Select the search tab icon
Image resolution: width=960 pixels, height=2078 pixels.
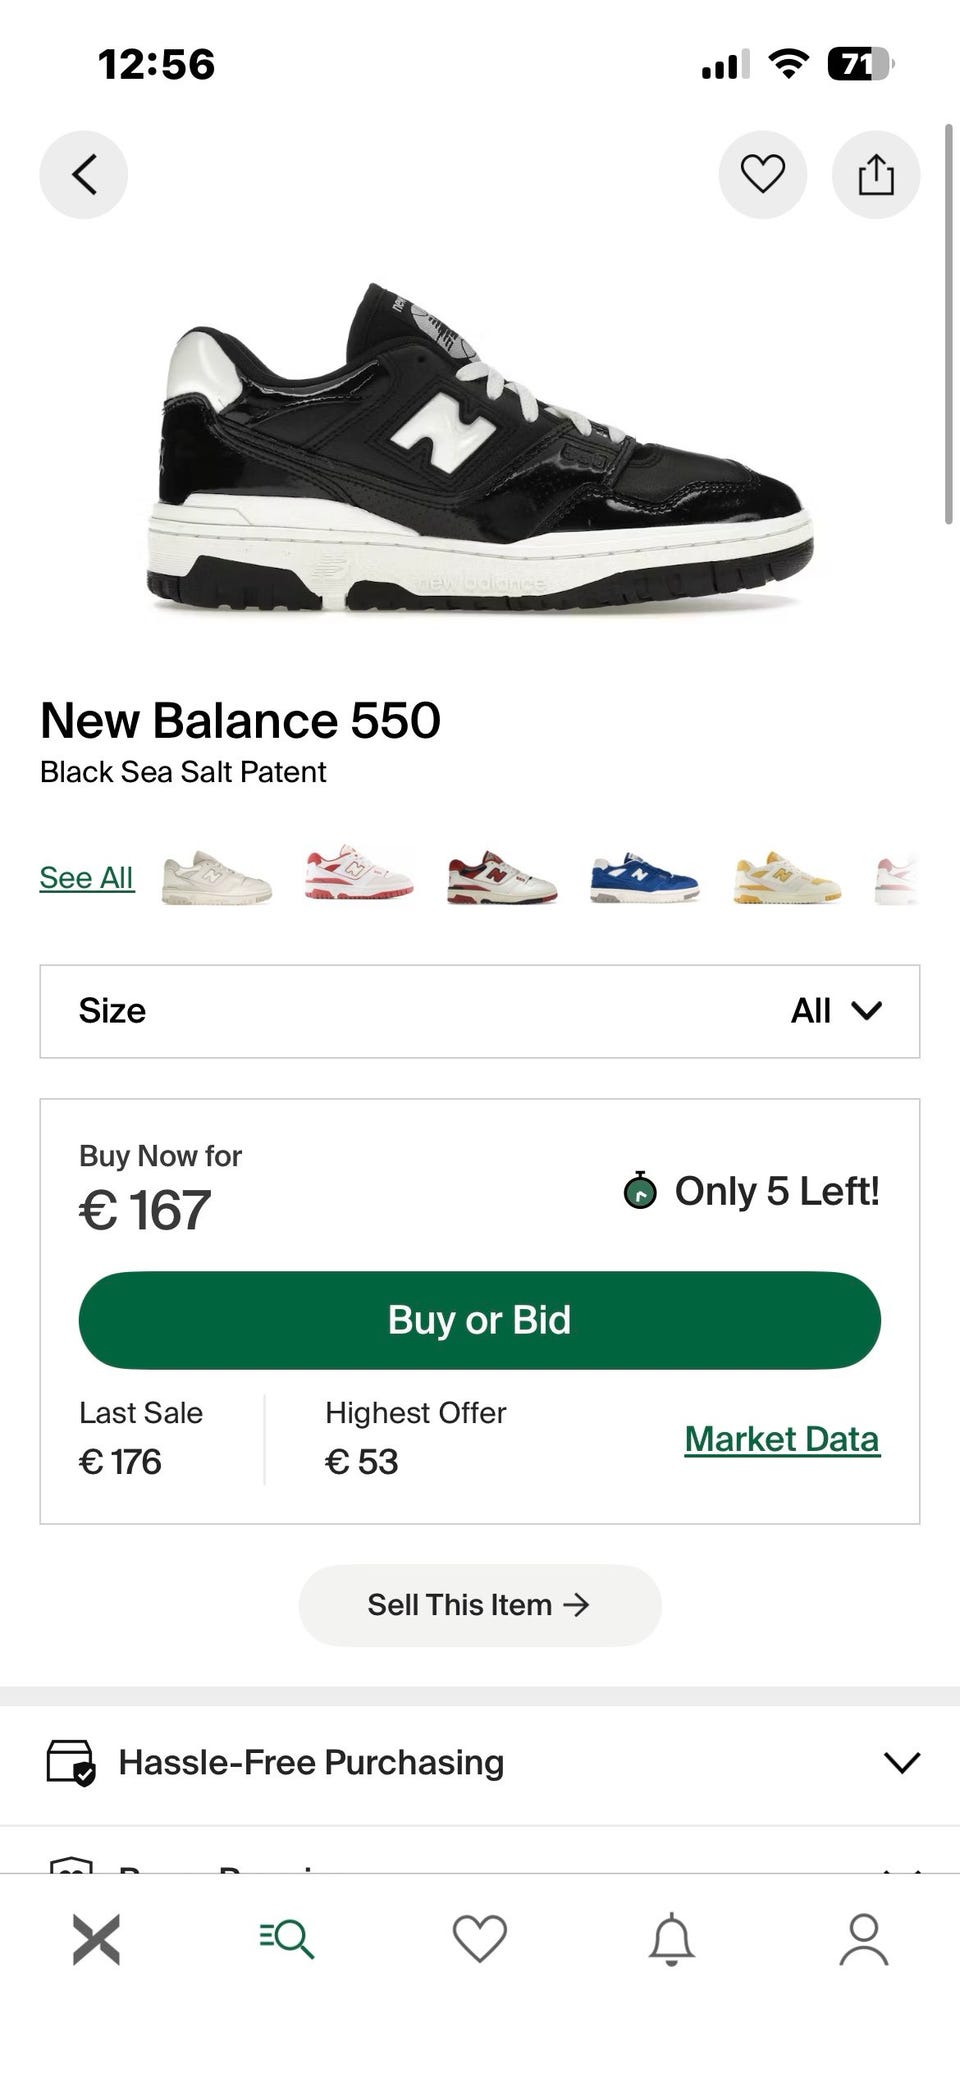[x=287, y=1940]
